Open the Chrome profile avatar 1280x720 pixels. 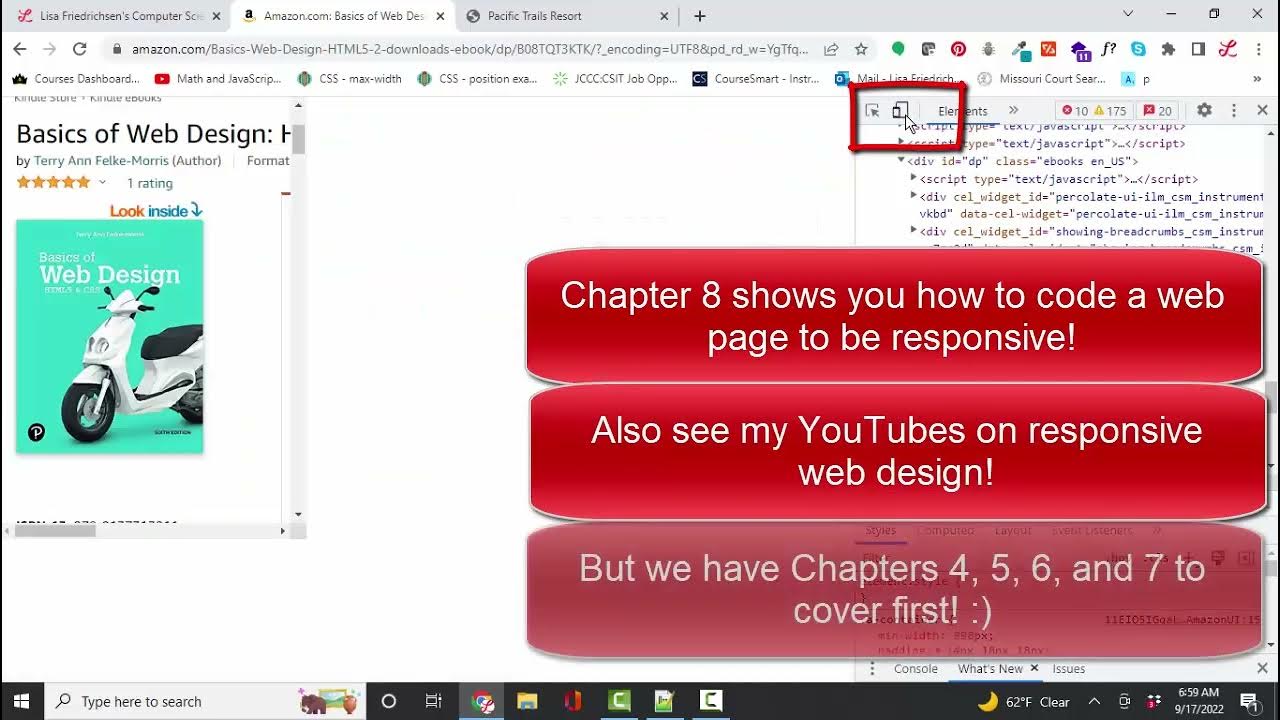(1228, 49)
